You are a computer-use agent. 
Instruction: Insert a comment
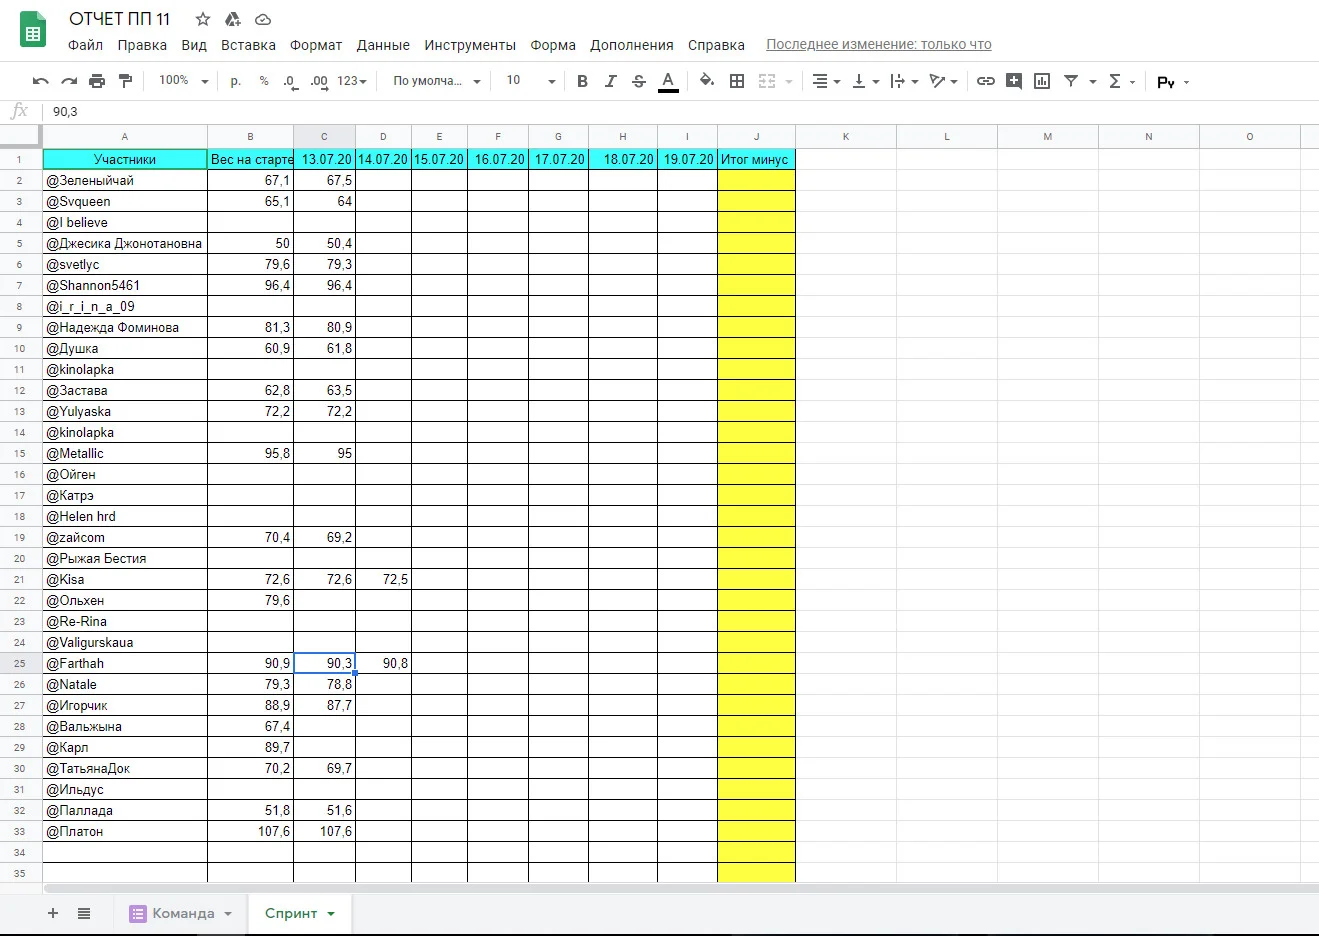click(x=1014, y=81)
